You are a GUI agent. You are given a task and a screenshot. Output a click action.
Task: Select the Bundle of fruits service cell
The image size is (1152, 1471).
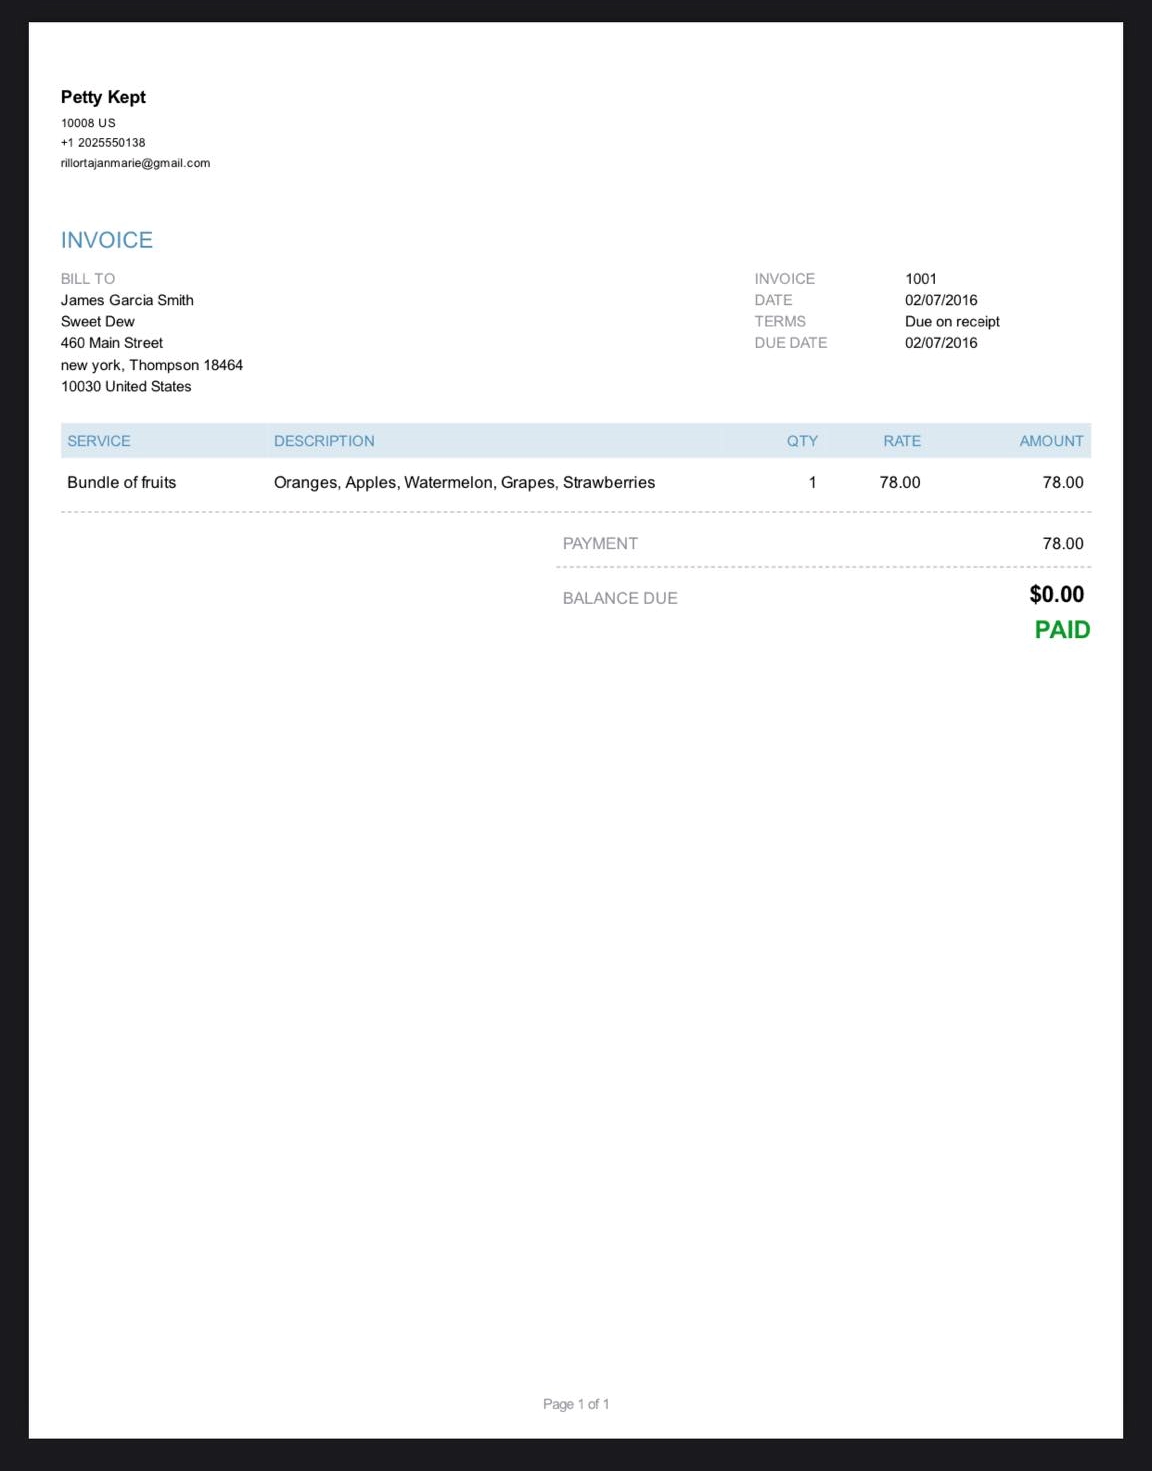[121, 482]
